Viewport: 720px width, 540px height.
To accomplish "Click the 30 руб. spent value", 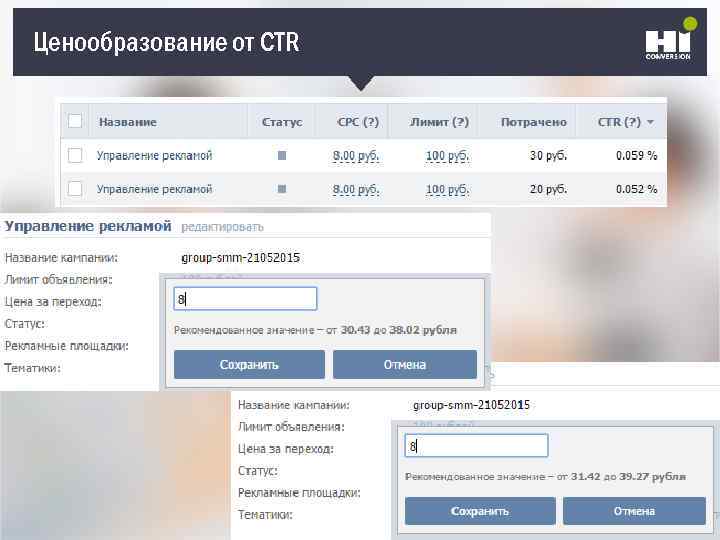I will point(548,156).
